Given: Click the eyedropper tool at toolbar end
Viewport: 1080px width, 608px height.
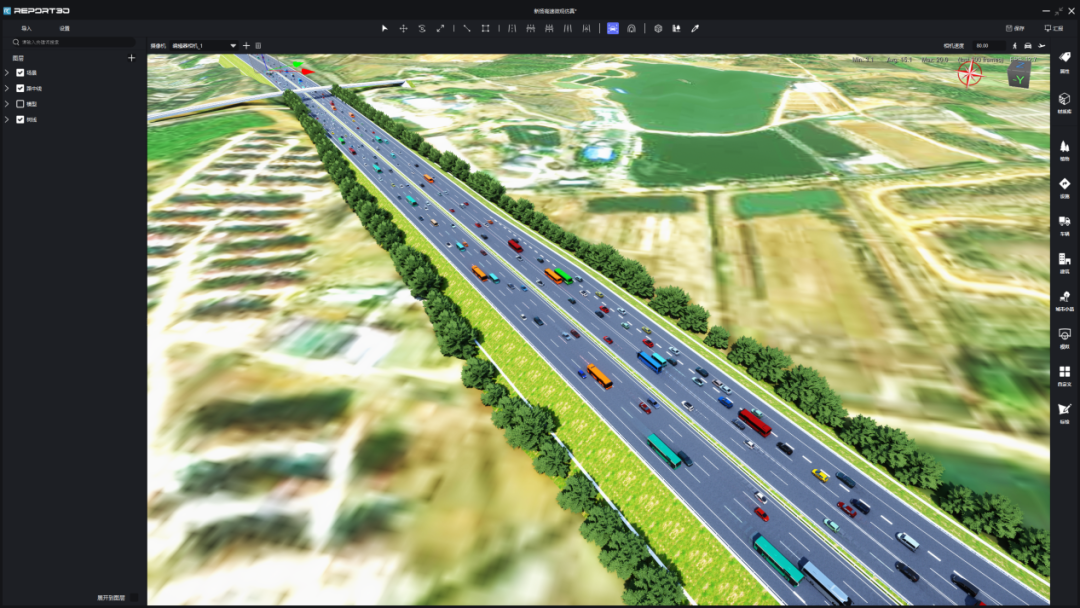Looking at the screenshot, I should tap(694, 29).
